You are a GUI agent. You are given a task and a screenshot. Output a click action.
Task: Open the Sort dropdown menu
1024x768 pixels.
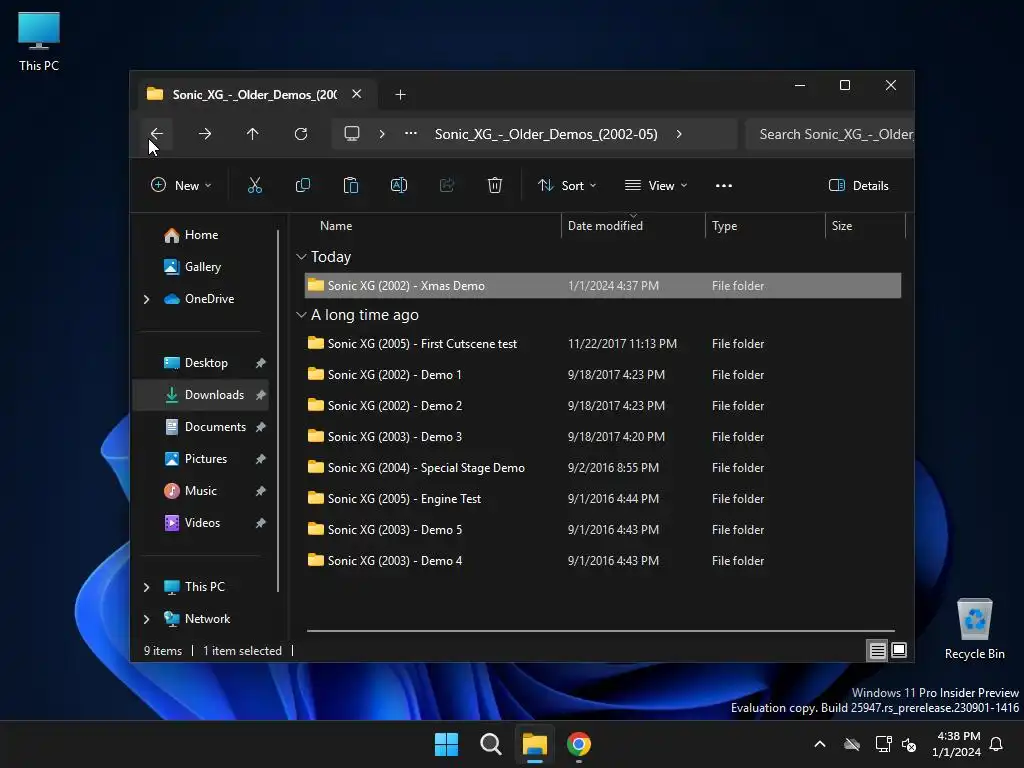point(567,185)
